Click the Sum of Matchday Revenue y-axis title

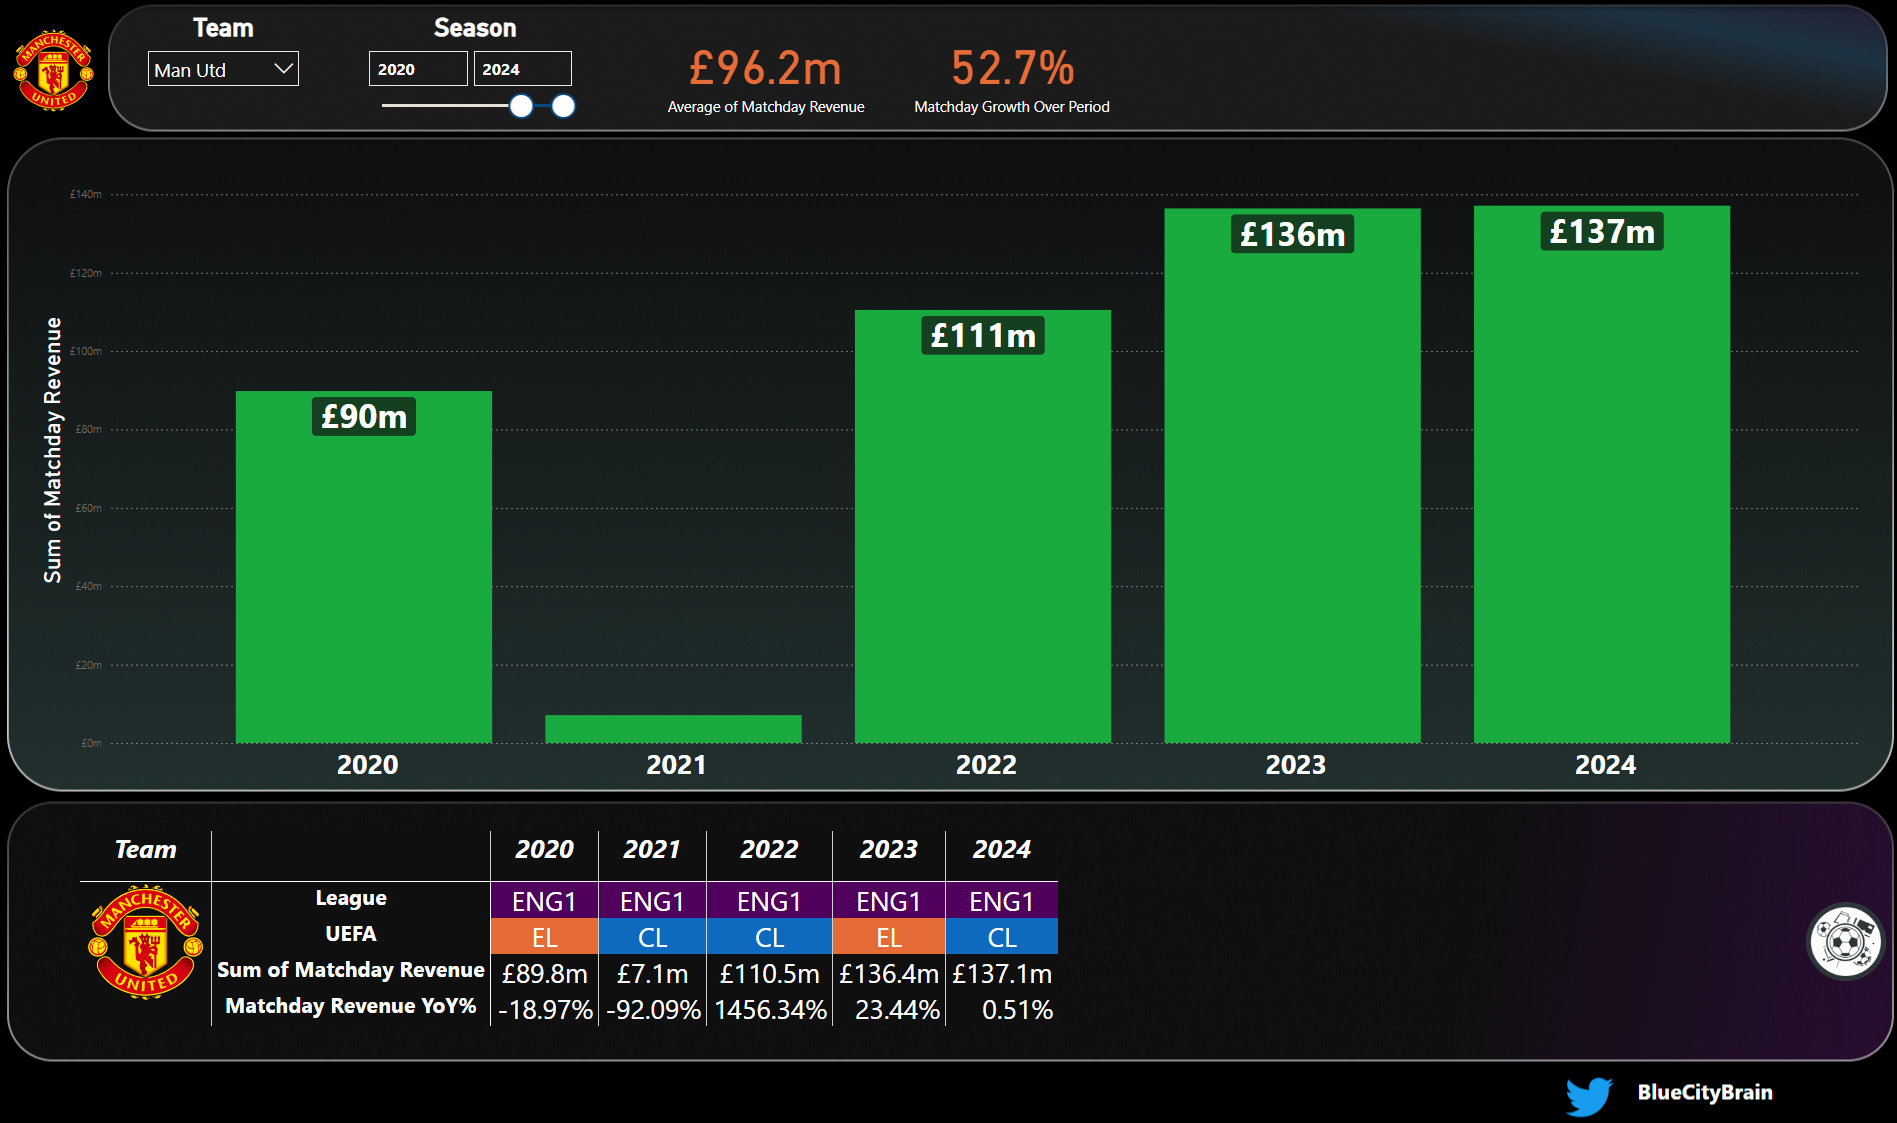[x=52, y=450]
